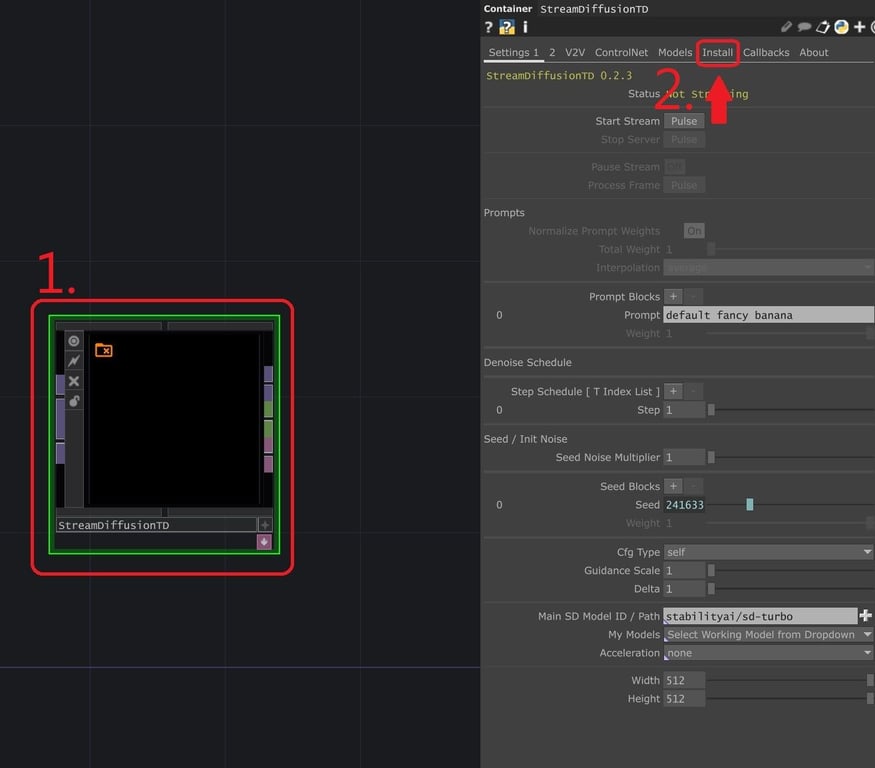
Task: Add a new Seed Block
Action: point(673,486)
